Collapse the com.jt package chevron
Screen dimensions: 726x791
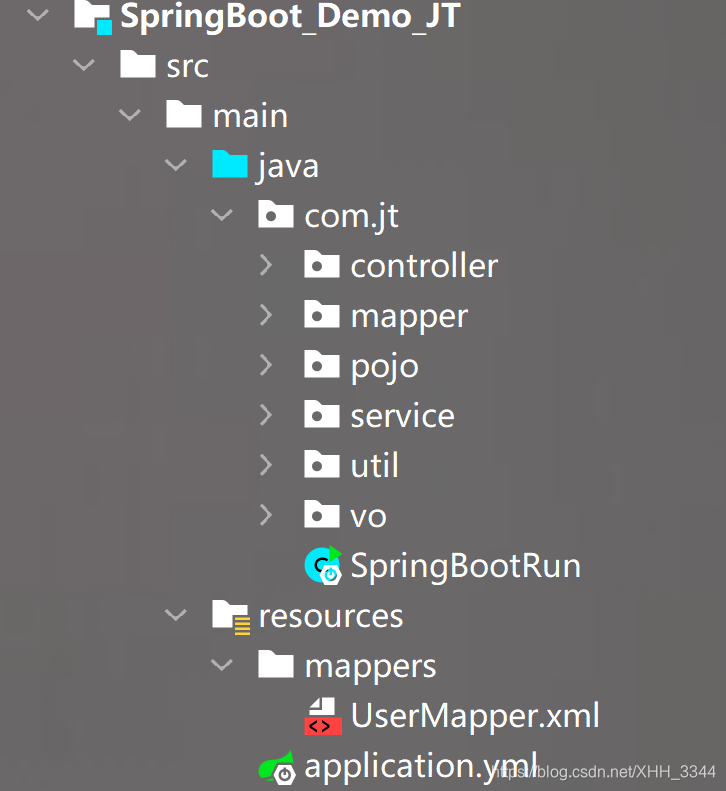click(221, 215)
